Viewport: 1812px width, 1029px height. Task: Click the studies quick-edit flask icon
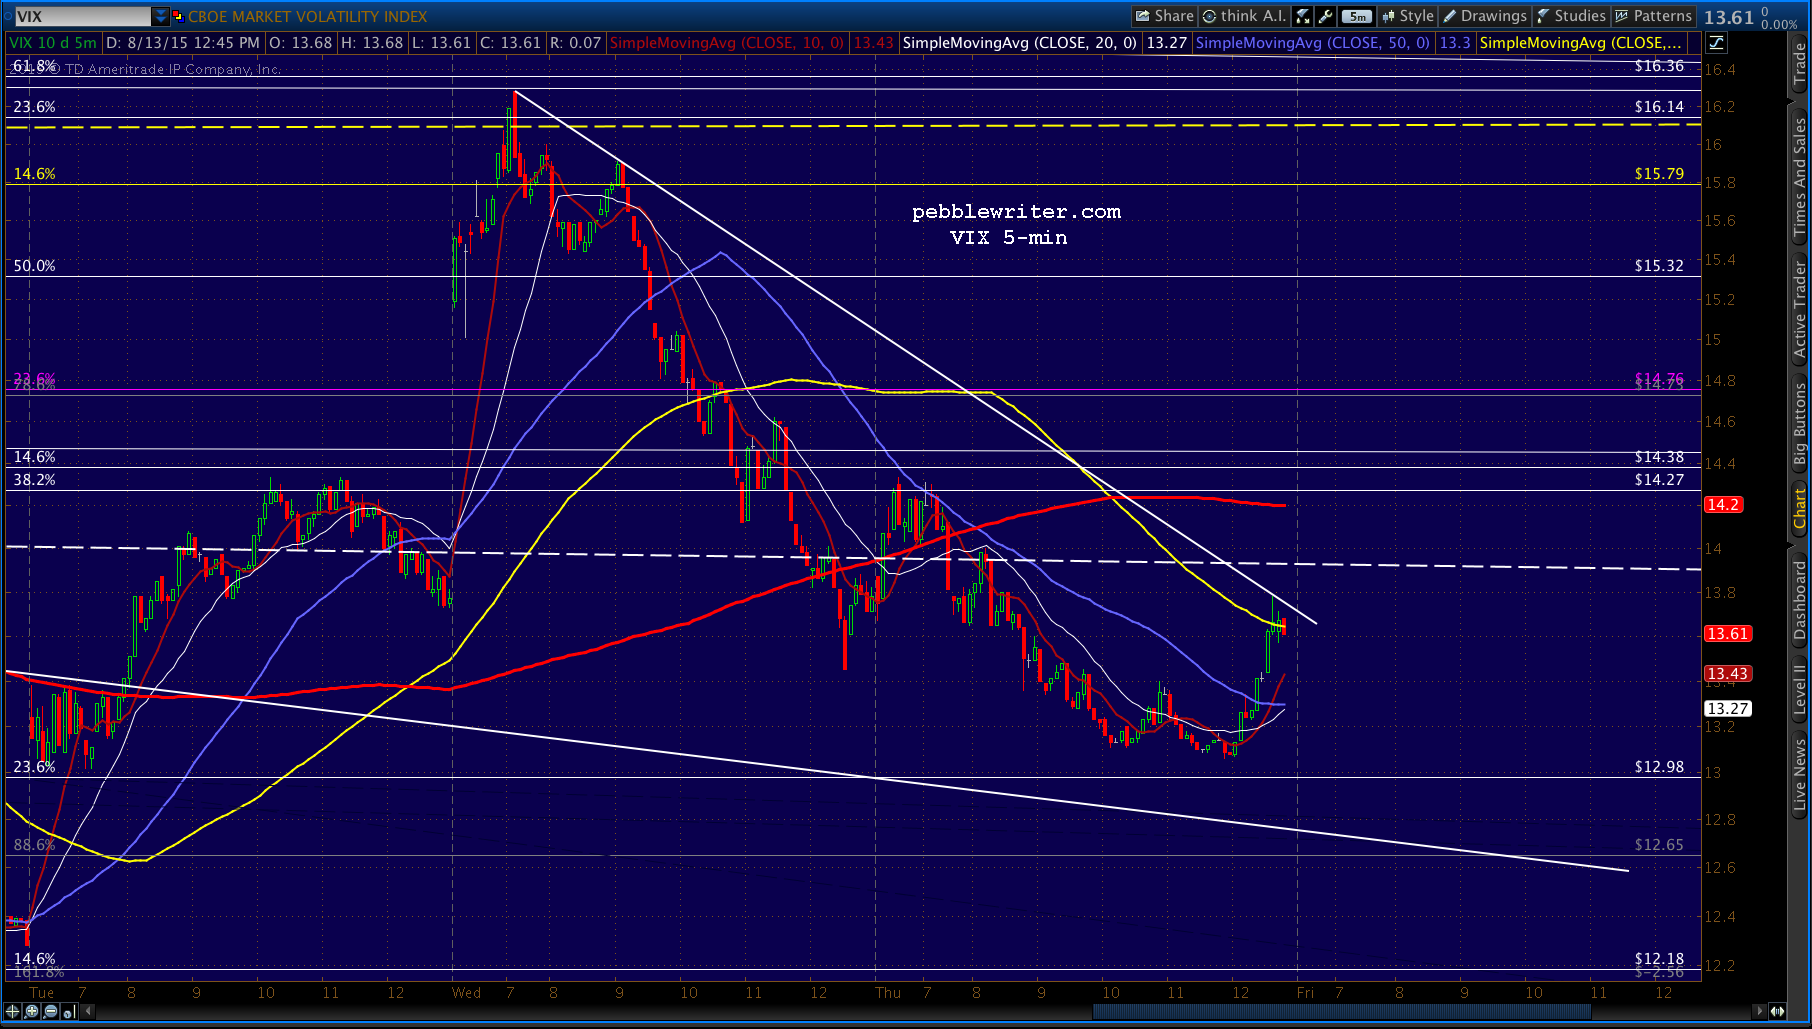click(x=1303, y=16)
